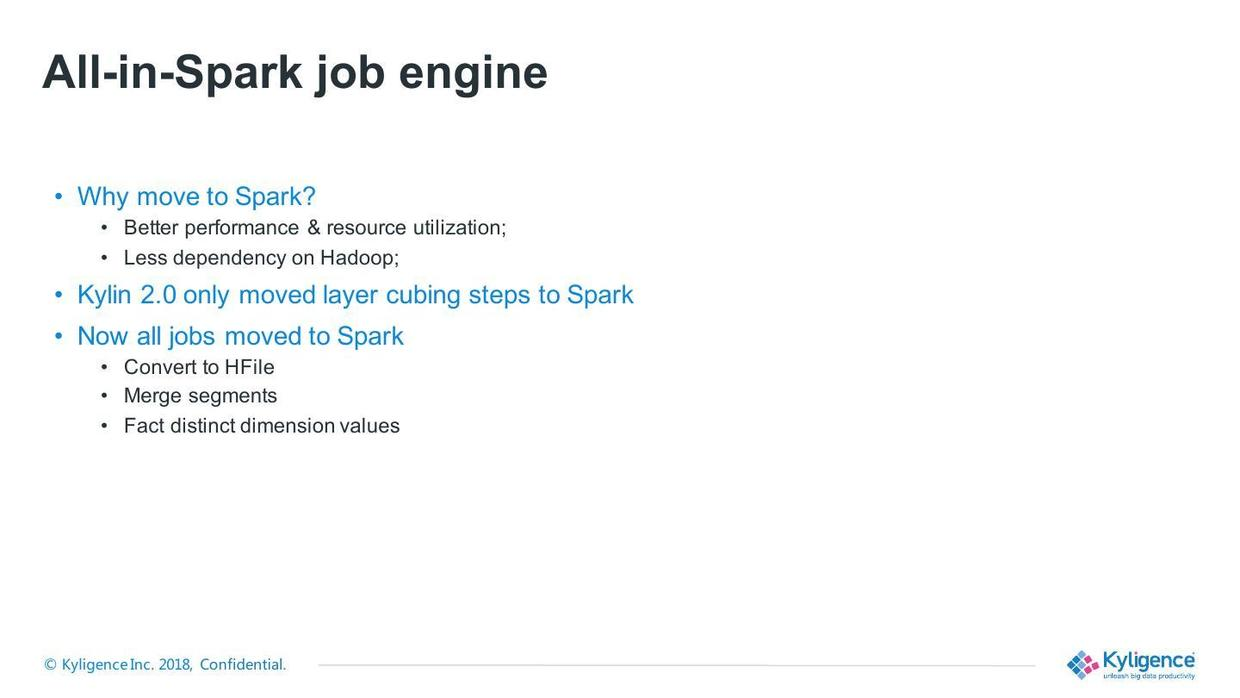Click the bullet dot before "Now all jobs"

pos(59,336)
